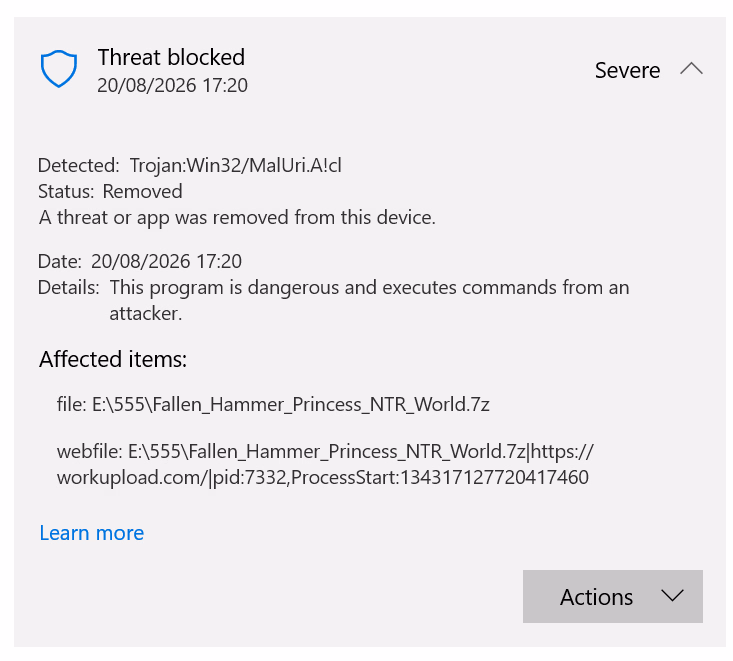This screenshot has width=733, height=661.
Task: Click the threat removed message text
Action: click(x=237, y=218)
